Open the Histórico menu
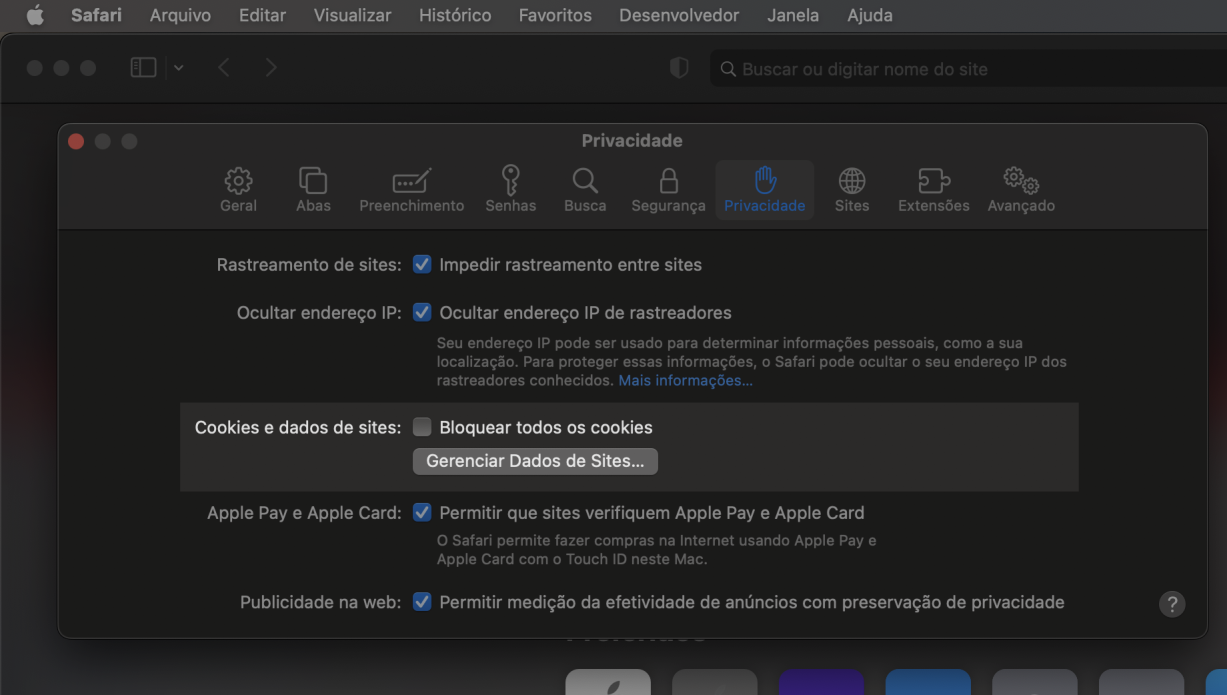1227x695 pixels. [x=455, y=15]
